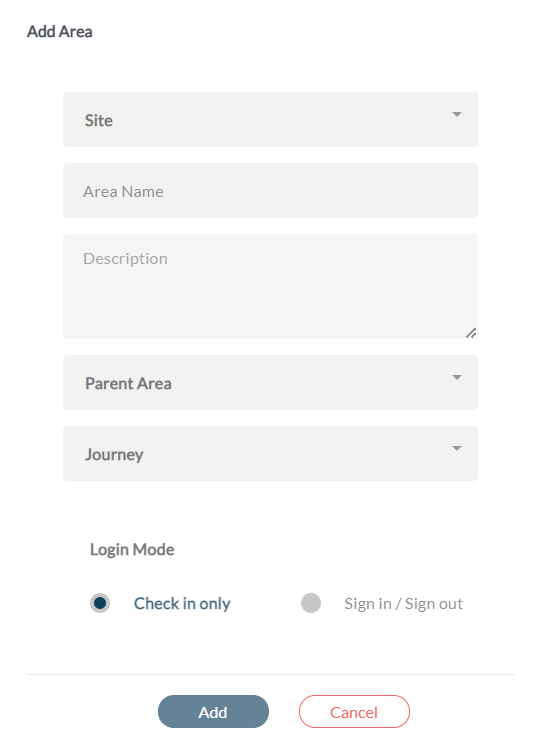Click the Add button

[x=213, y=712]
